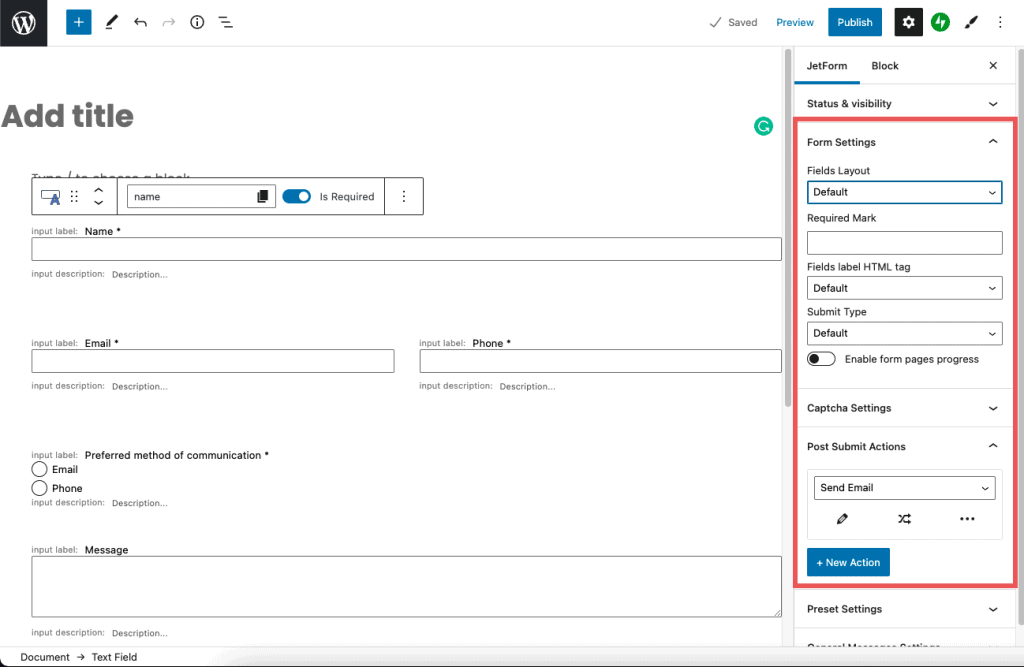Click the Message textarea field
Image resolution: width=1024 pixels, height=667 pixels.
point(406,587)
